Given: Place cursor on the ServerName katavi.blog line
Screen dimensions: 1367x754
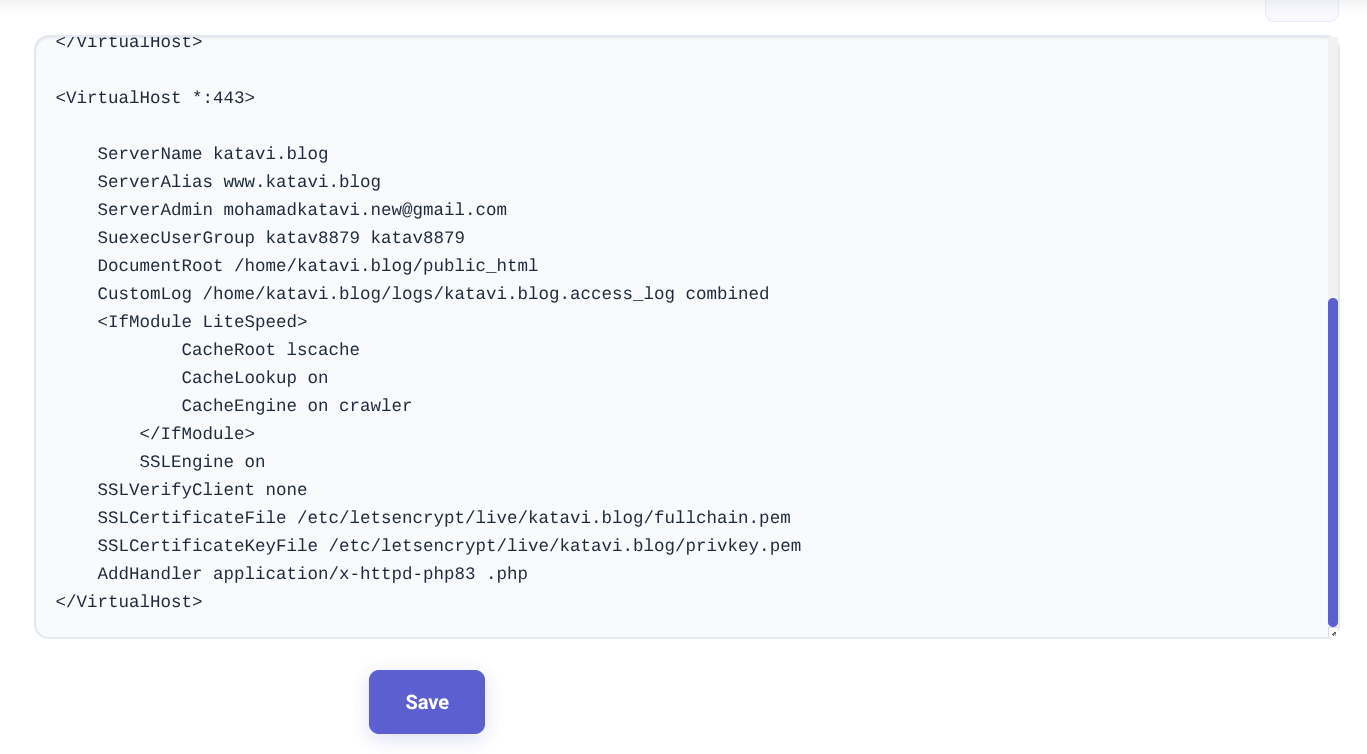Looking at the screenshot, I should 212,154.
